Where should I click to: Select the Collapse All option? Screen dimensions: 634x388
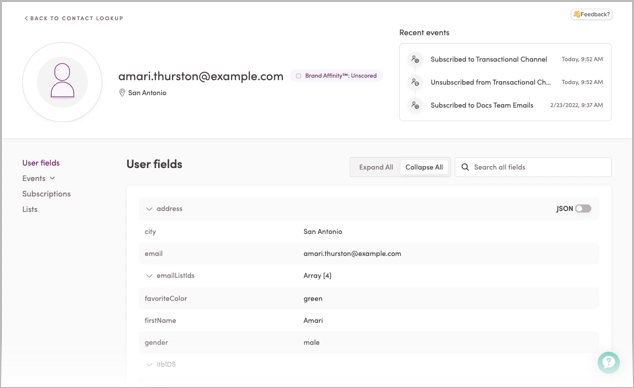click(424, 167)
